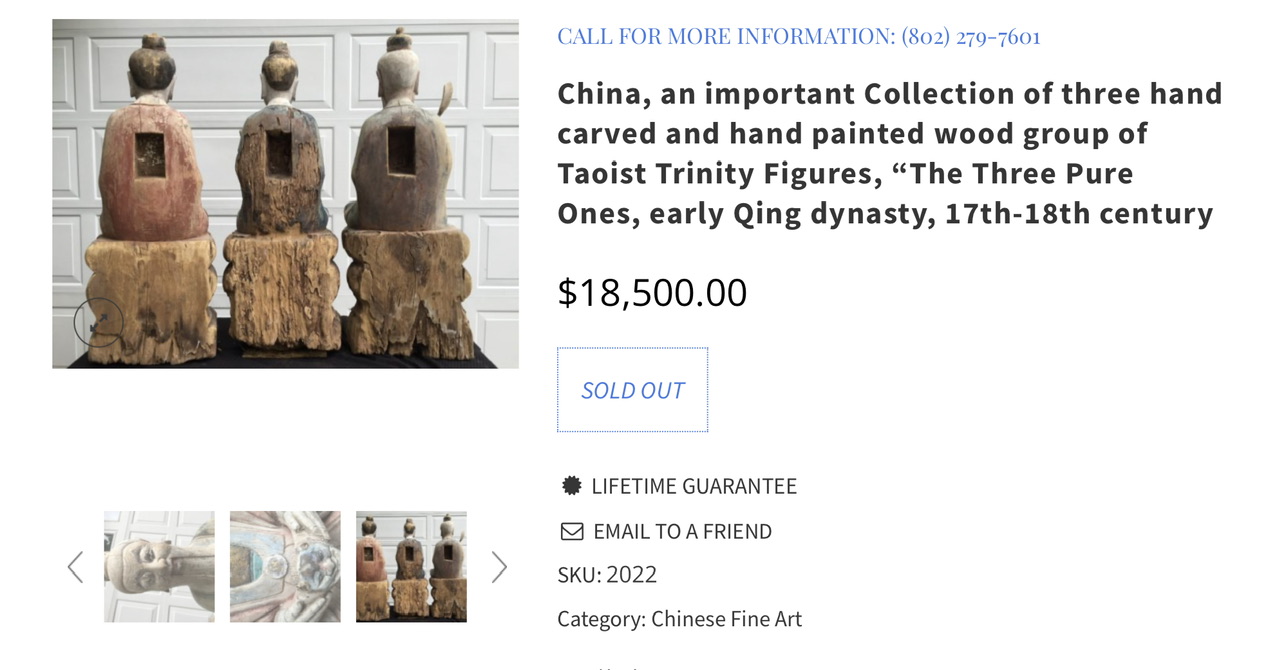Screen dimensions: 1280x670
Task: Click the $18,500.00 price
Action: tap(652, 292)
